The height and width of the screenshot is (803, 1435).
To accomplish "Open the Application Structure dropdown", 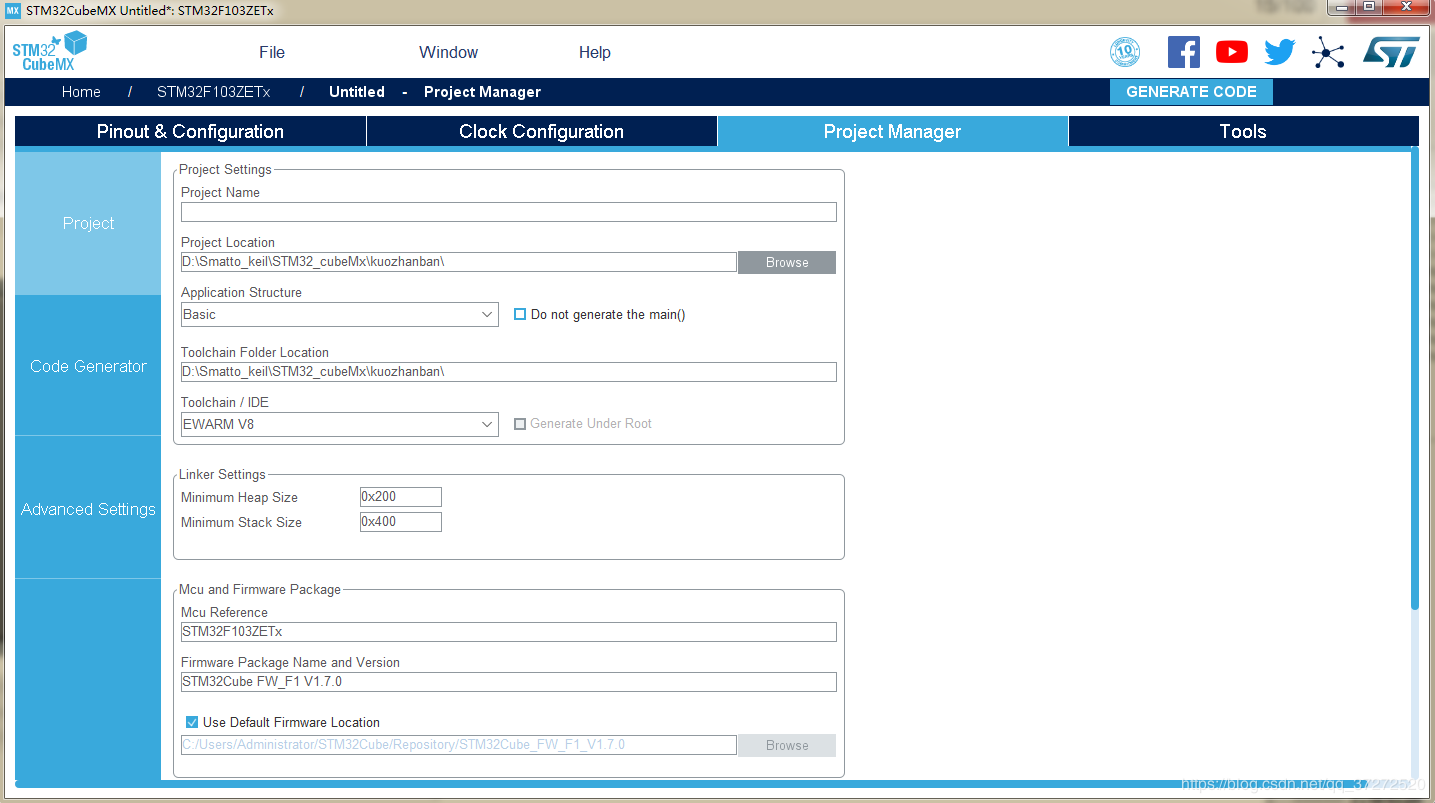I will click(x=339, y=314).
